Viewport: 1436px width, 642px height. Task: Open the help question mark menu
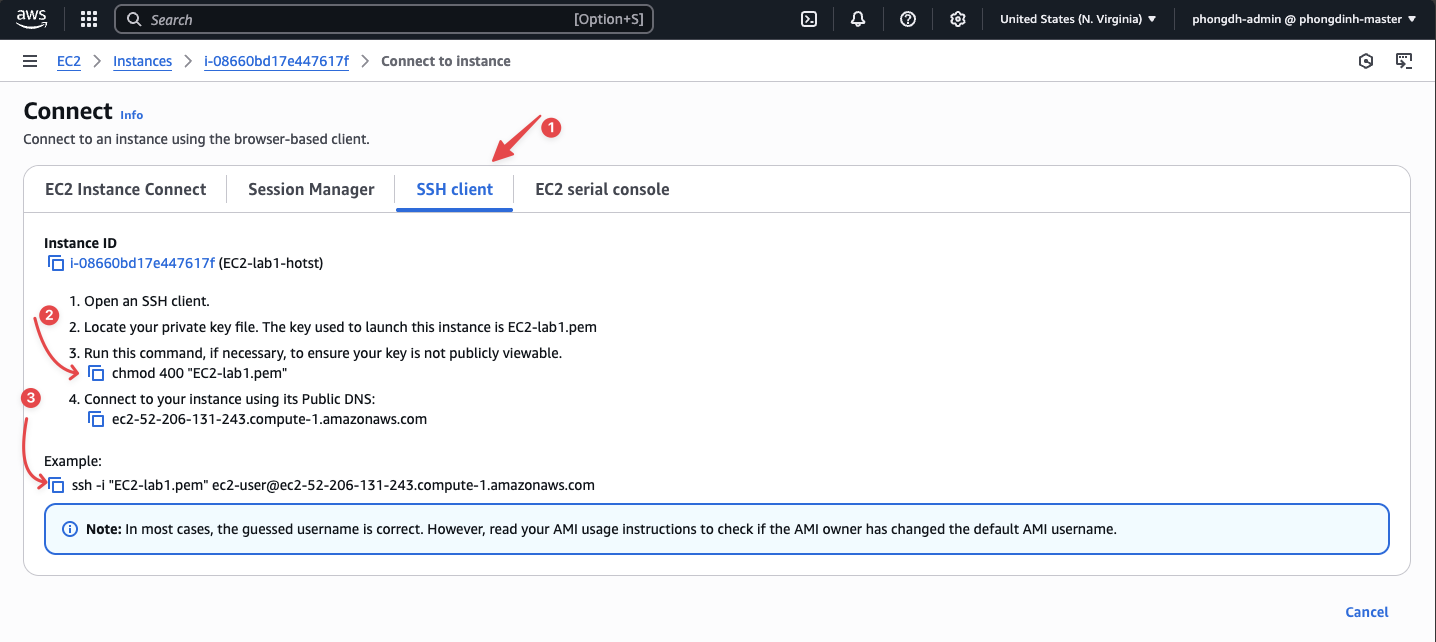(x=908, y=19)
